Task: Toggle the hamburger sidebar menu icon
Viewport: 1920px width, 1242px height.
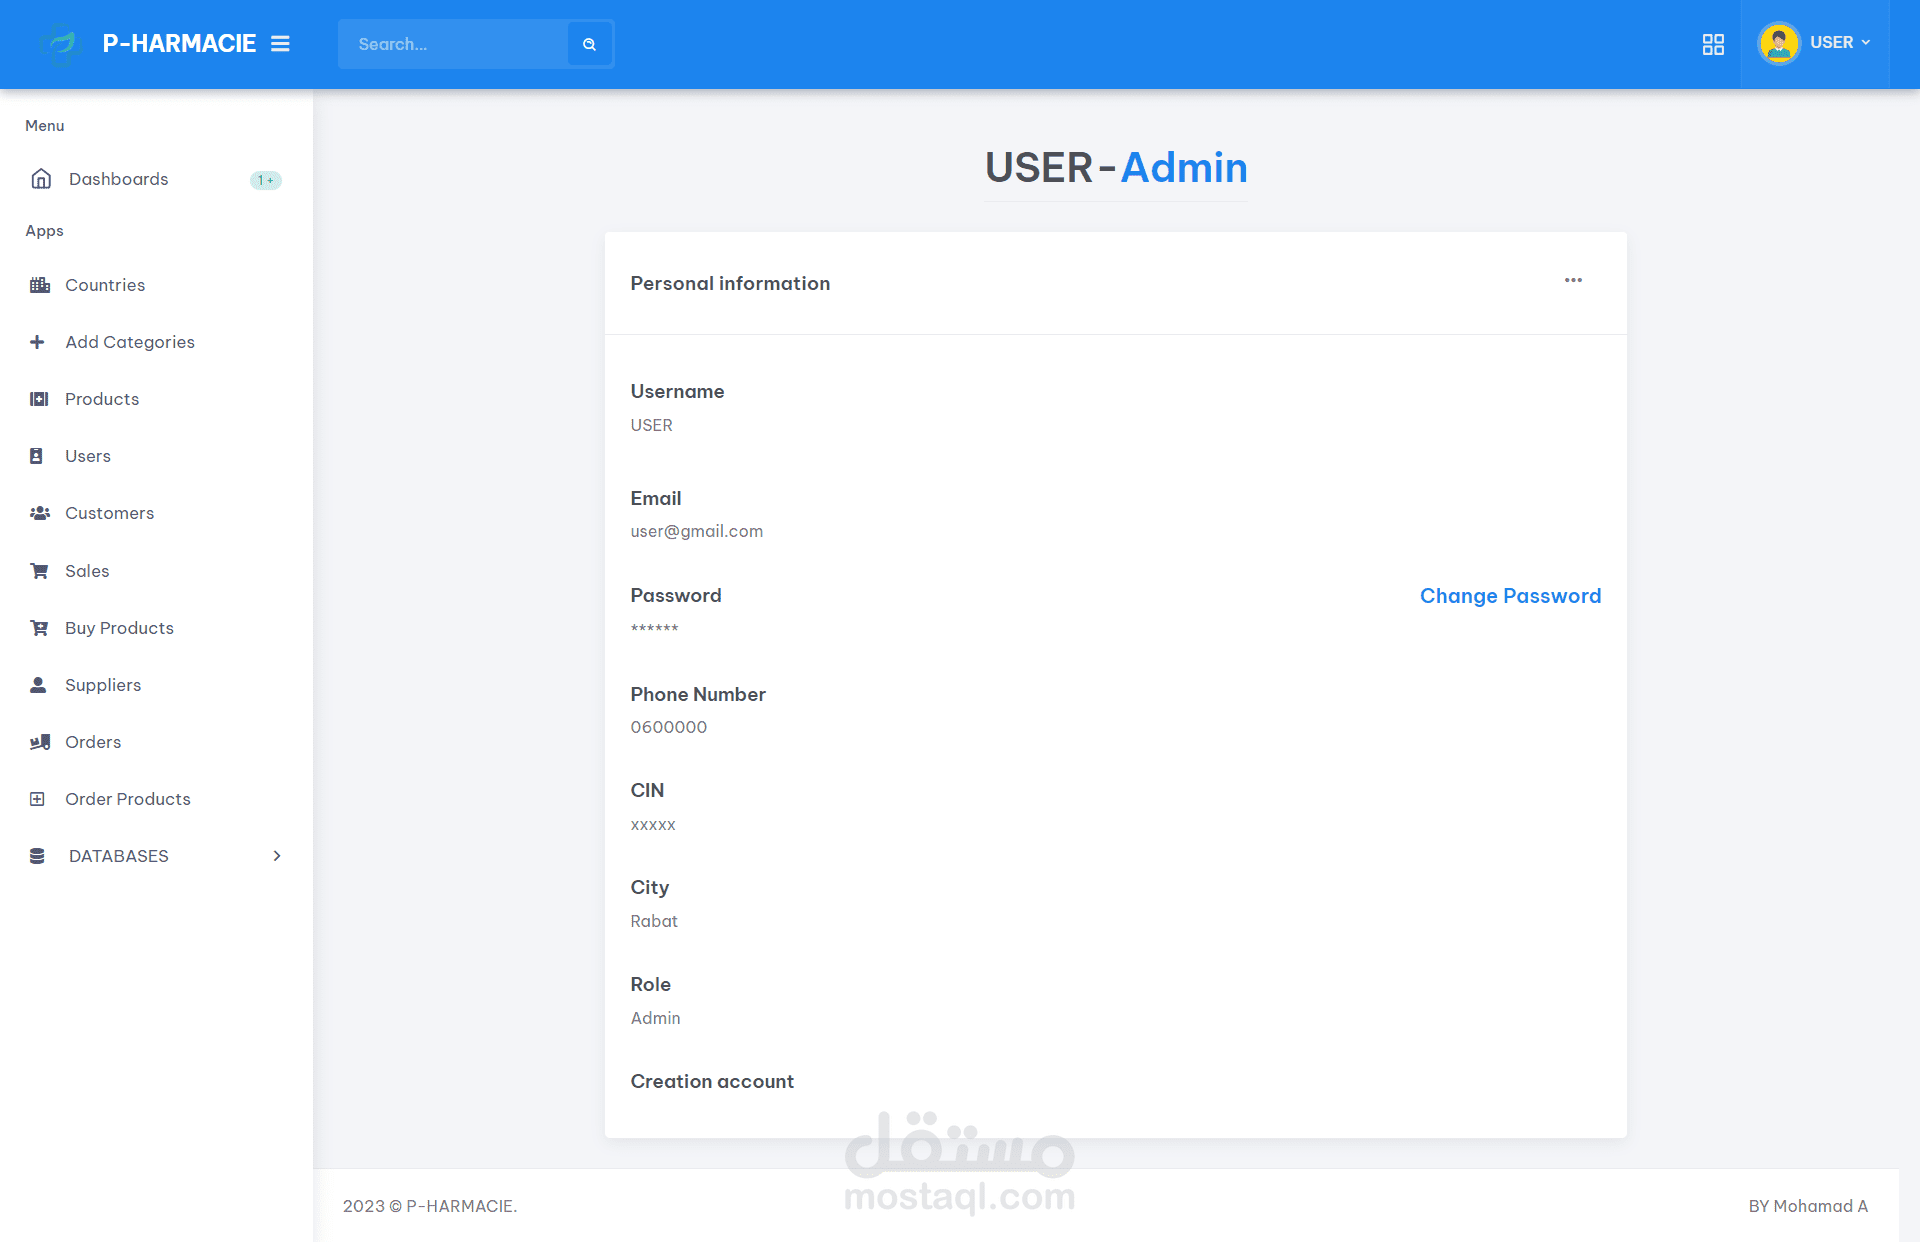Action: pyautogui.click(x=280, y=44)
